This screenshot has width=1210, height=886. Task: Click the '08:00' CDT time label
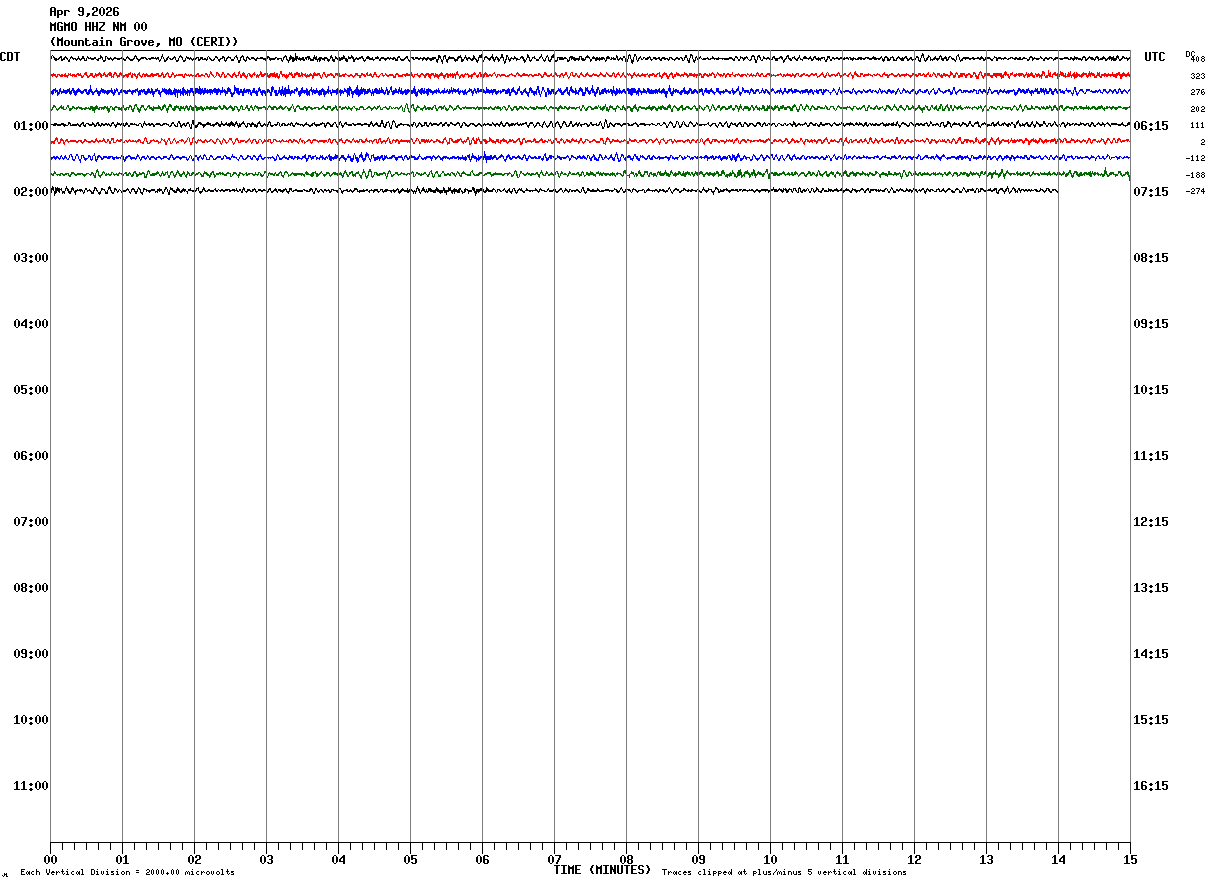31,588
